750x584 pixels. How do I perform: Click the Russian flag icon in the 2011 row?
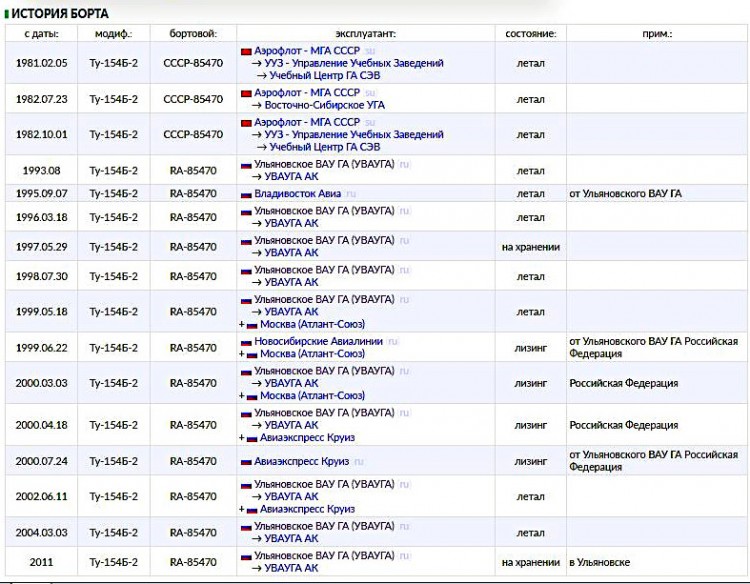tap(246, 557)
